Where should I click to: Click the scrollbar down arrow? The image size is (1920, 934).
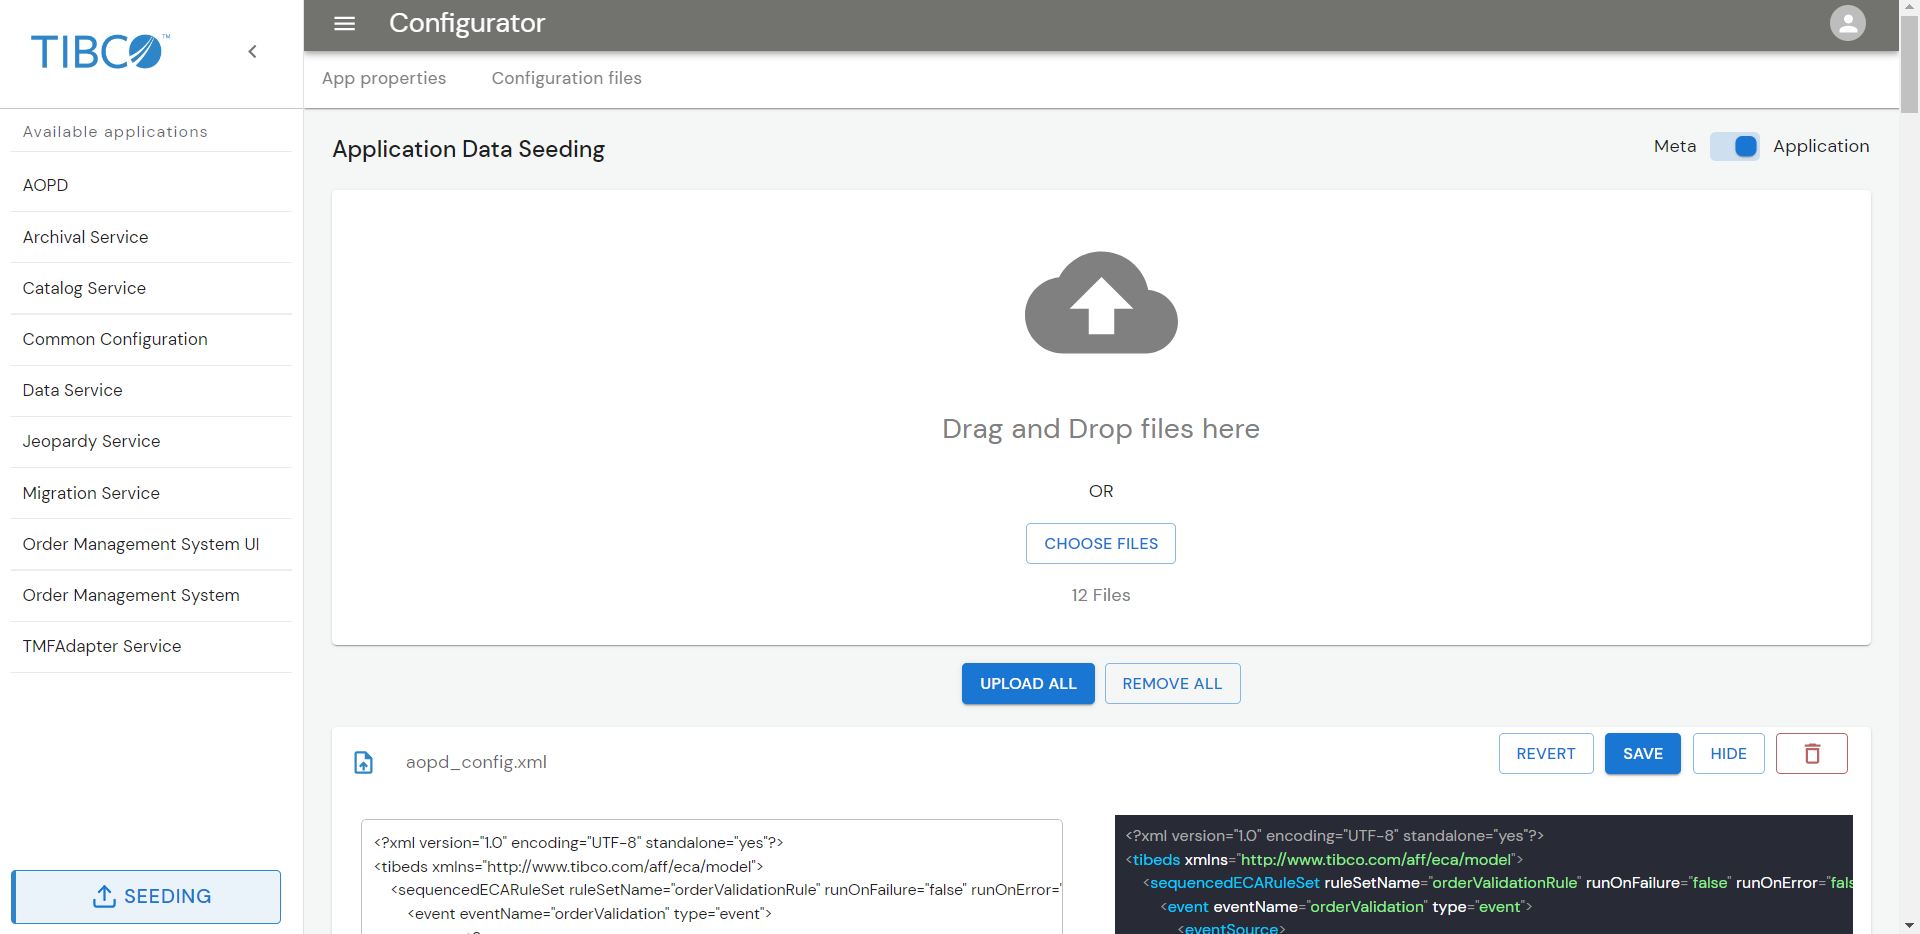pos(1909,925)
